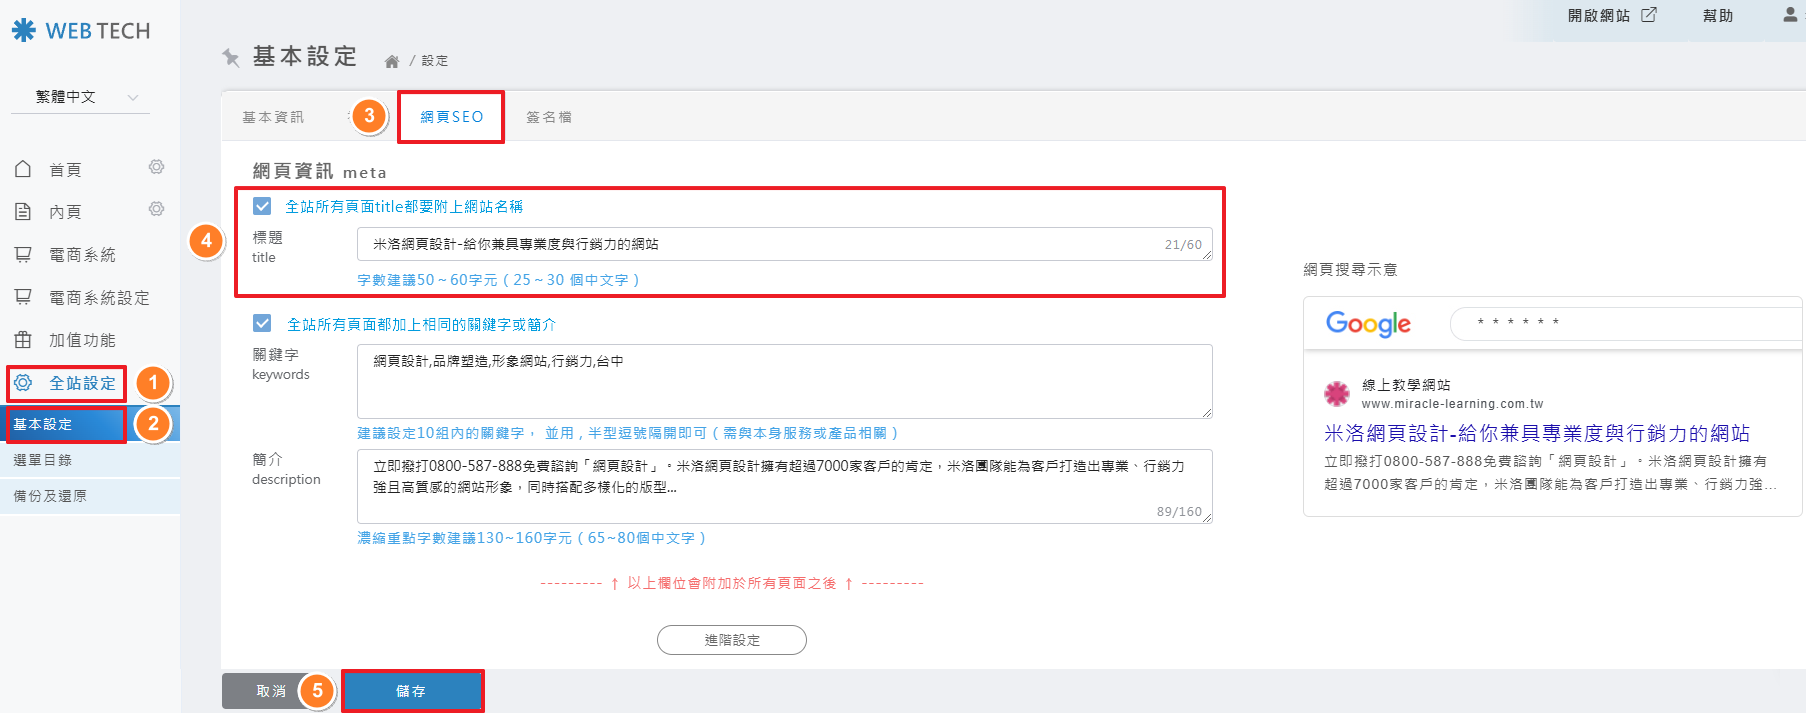The height and width of the screenshot is (713, 1806).
Task: Open the 繁體中文 language dropdown
Action: tap(80, 97)
